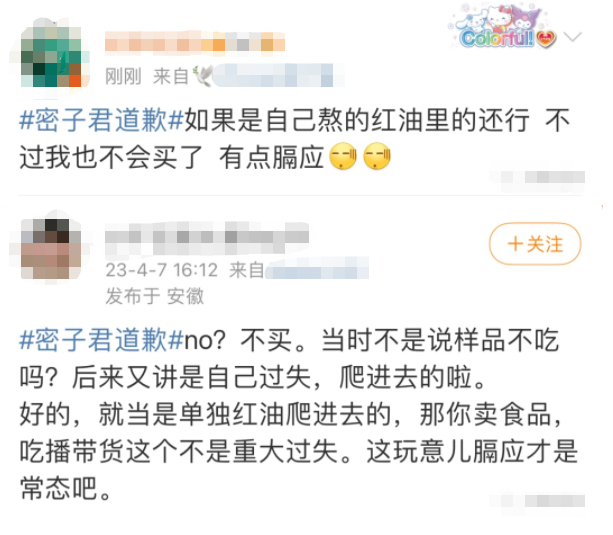View the second poster's avatar
This screenshot has height=535, width=613.
(x=51, y=249)
